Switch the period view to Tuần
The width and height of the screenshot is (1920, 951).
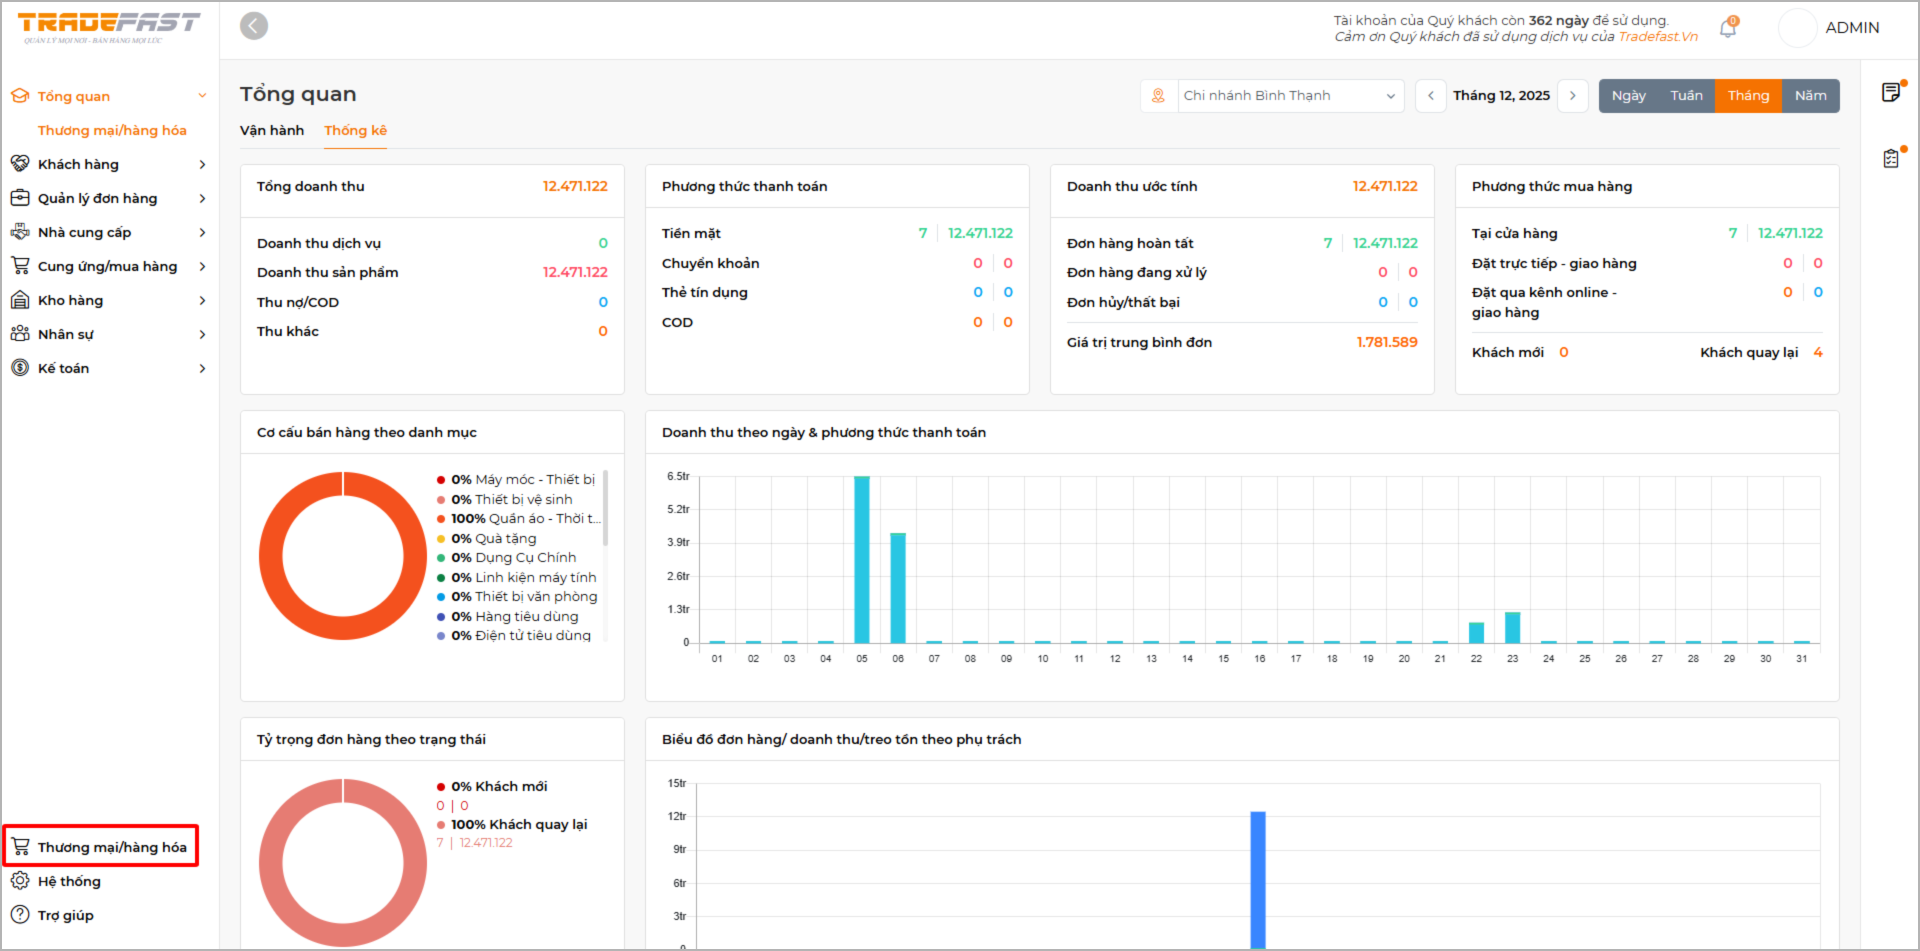point(1686,96)
